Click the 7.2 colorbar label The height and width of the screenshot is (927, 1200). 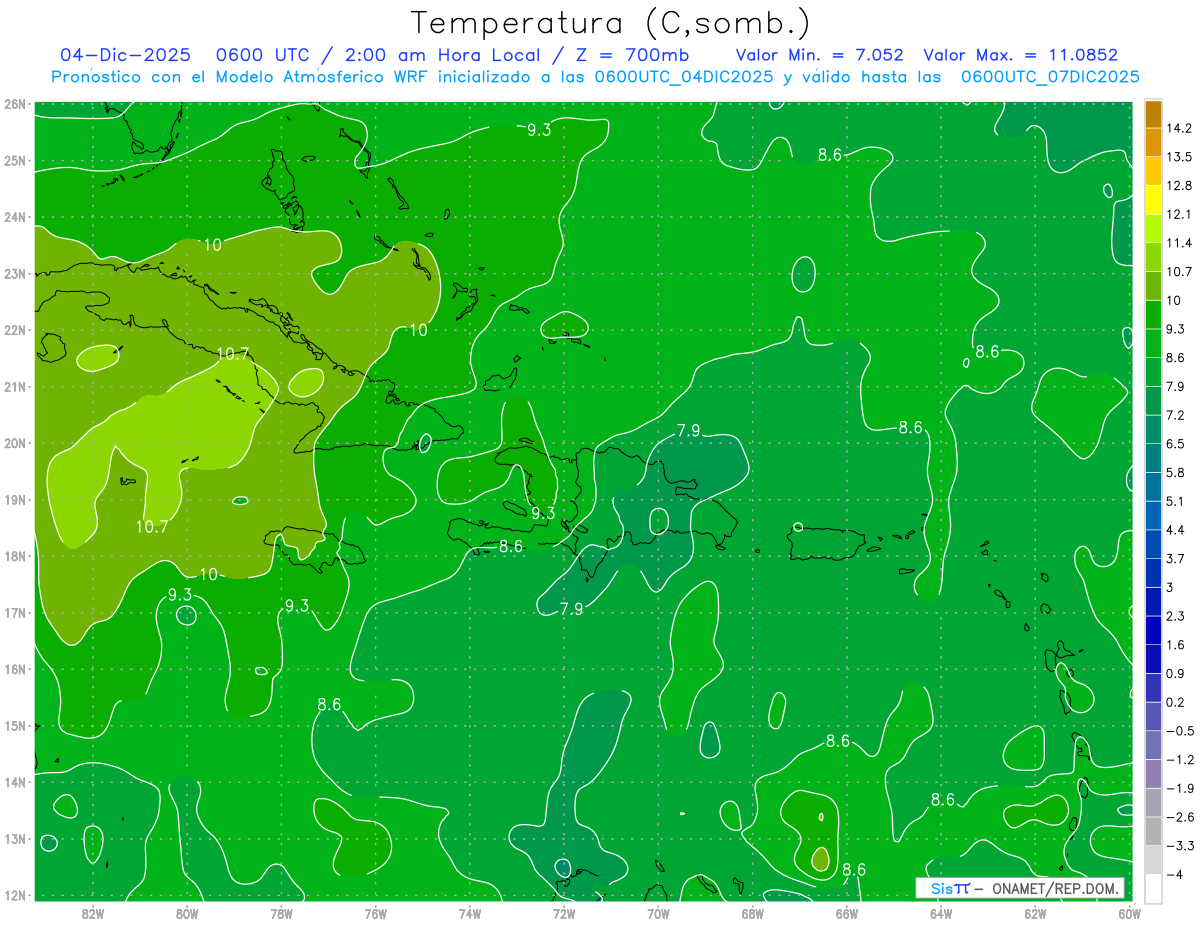(1176, 415)
